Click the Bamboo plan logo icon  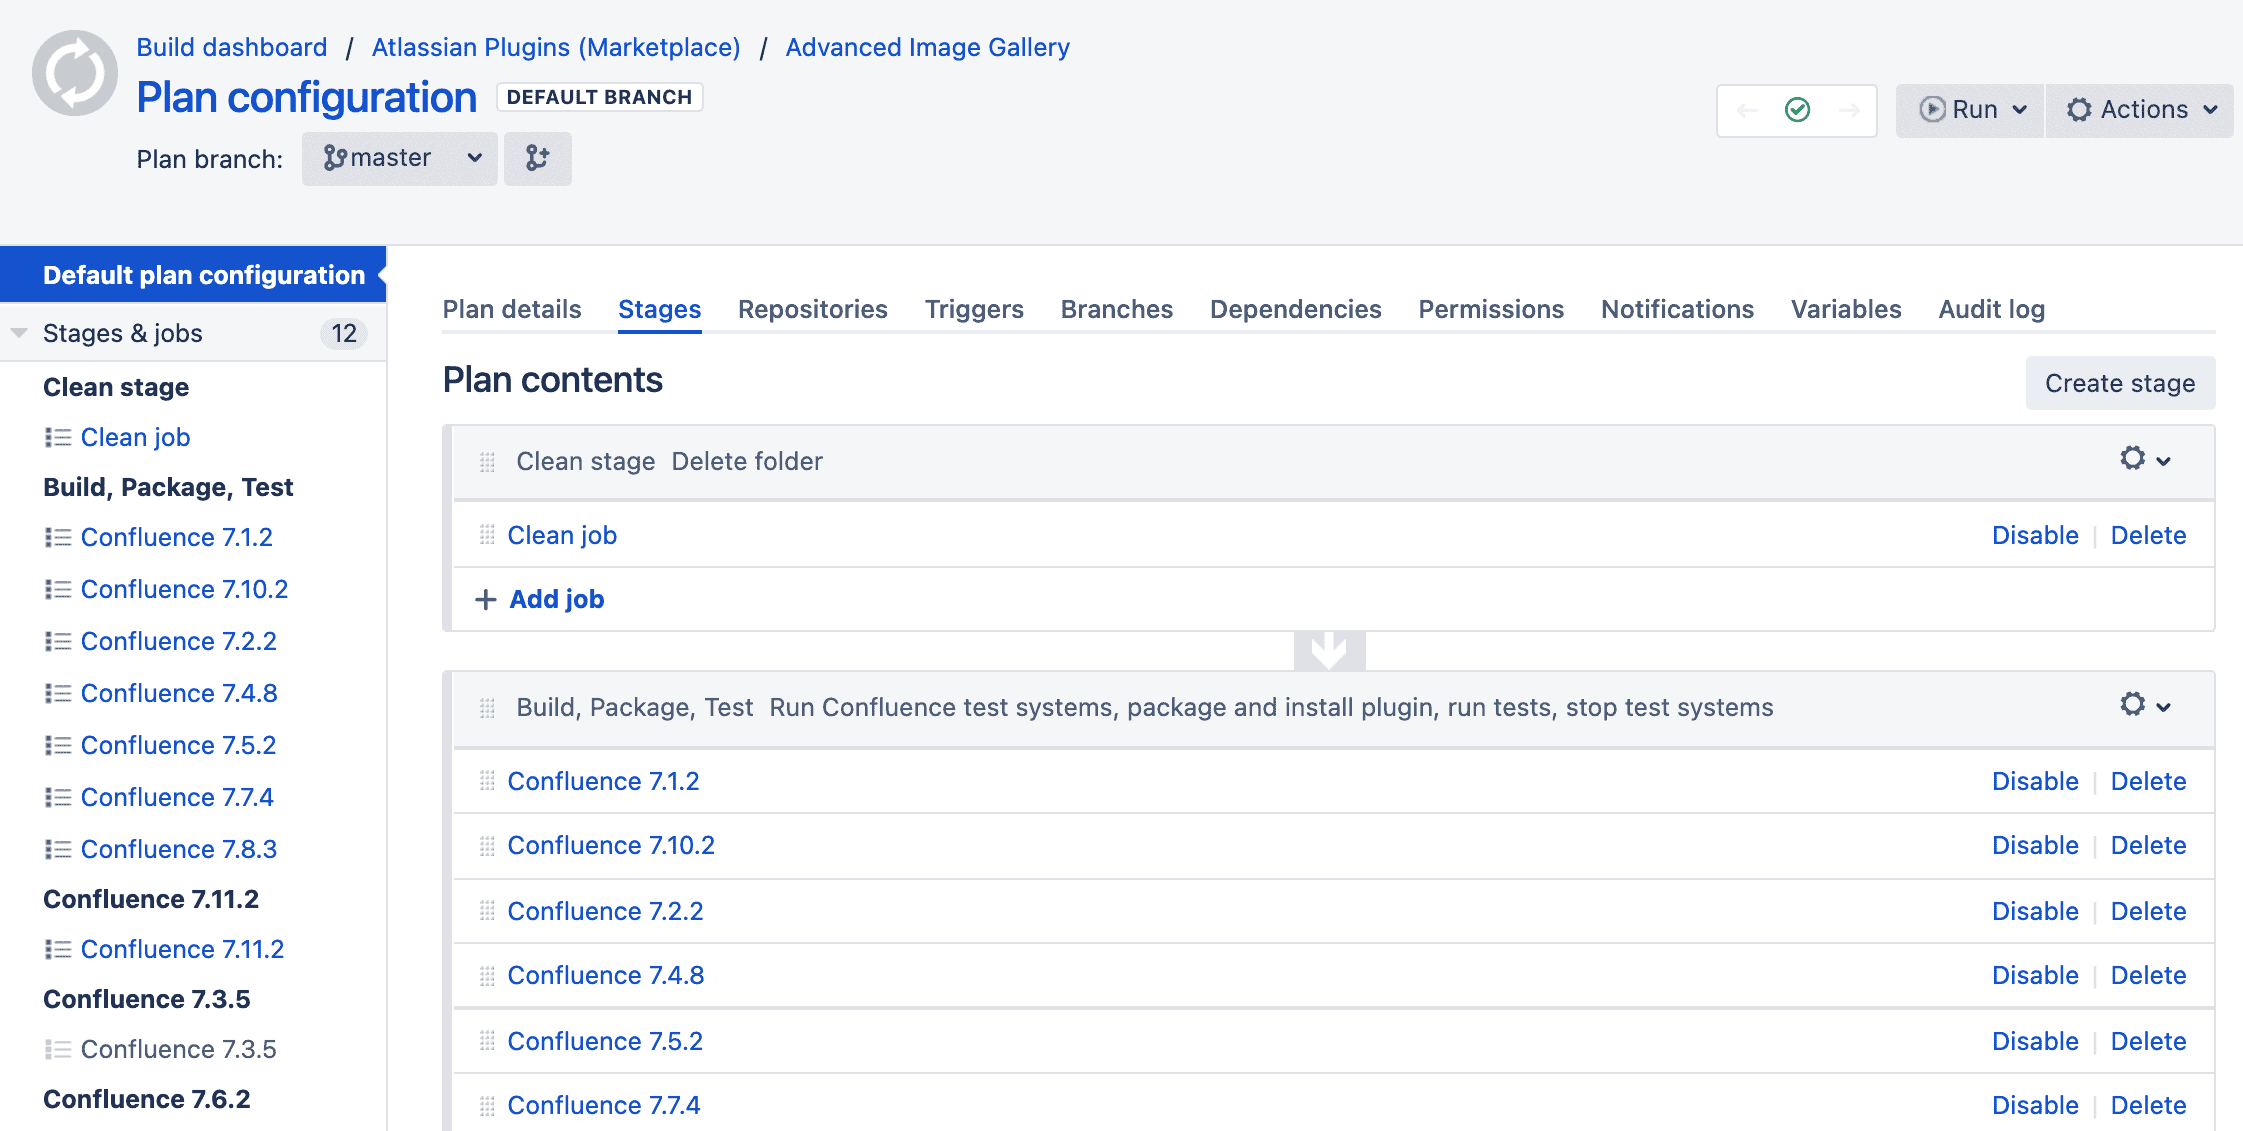coord(75,73)
